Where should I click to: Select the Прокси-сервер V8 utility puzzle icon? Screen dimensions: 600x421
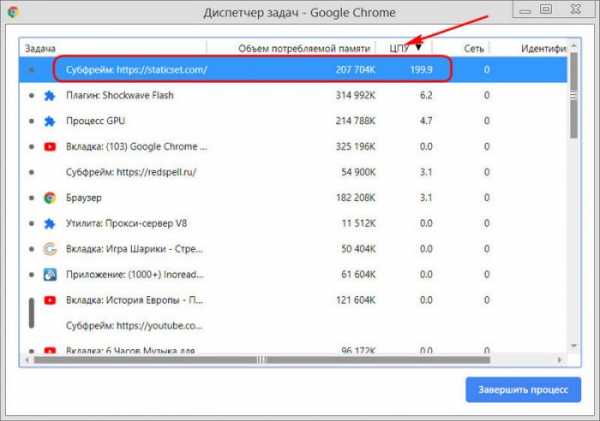[x=49, y=224]
